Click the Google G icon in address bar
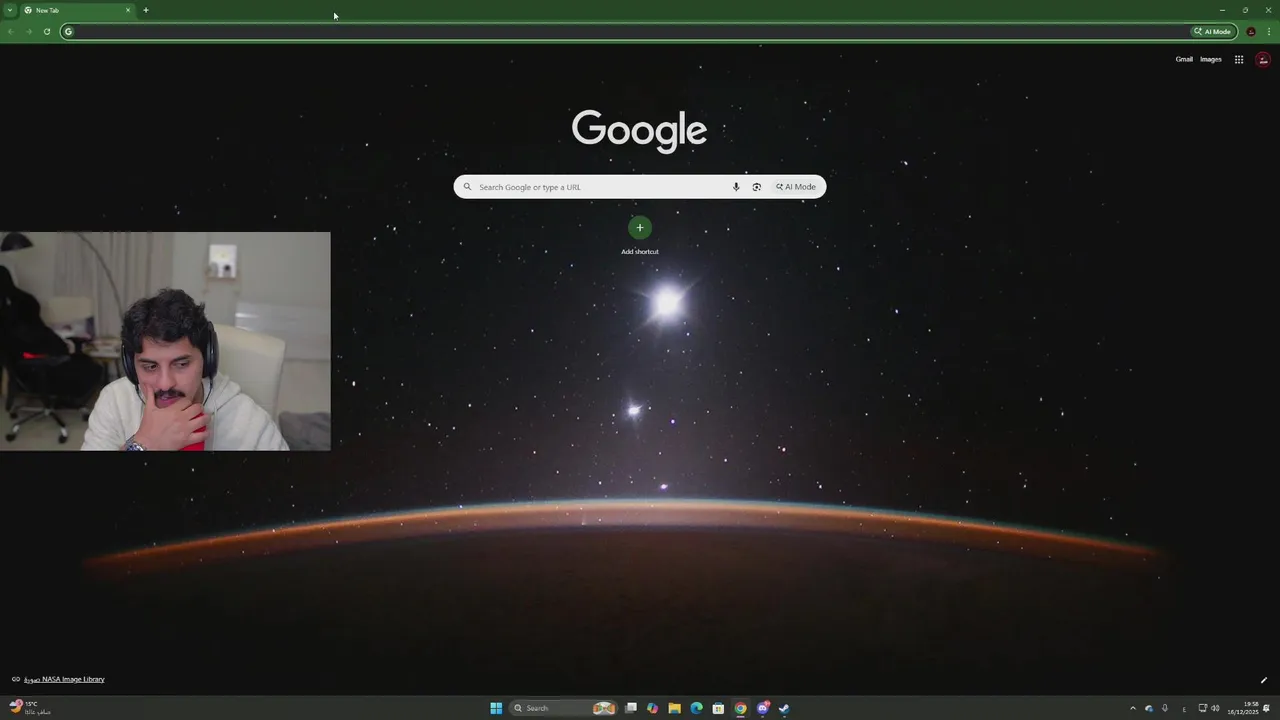 click(68, 31)
